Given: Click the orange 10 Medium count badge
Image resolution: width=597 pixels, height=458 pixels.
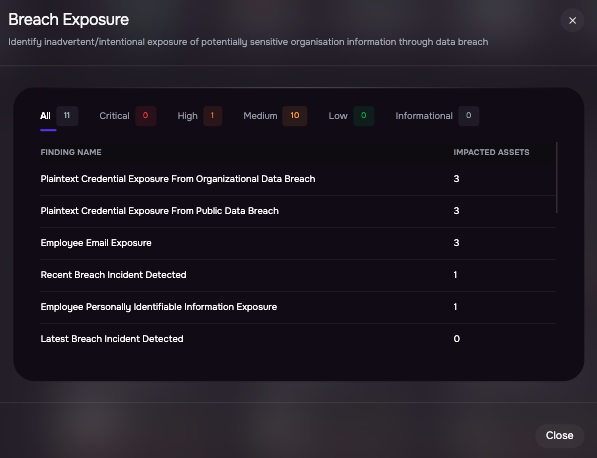Looking at the screenshot, I should click(x=295, y=116).
